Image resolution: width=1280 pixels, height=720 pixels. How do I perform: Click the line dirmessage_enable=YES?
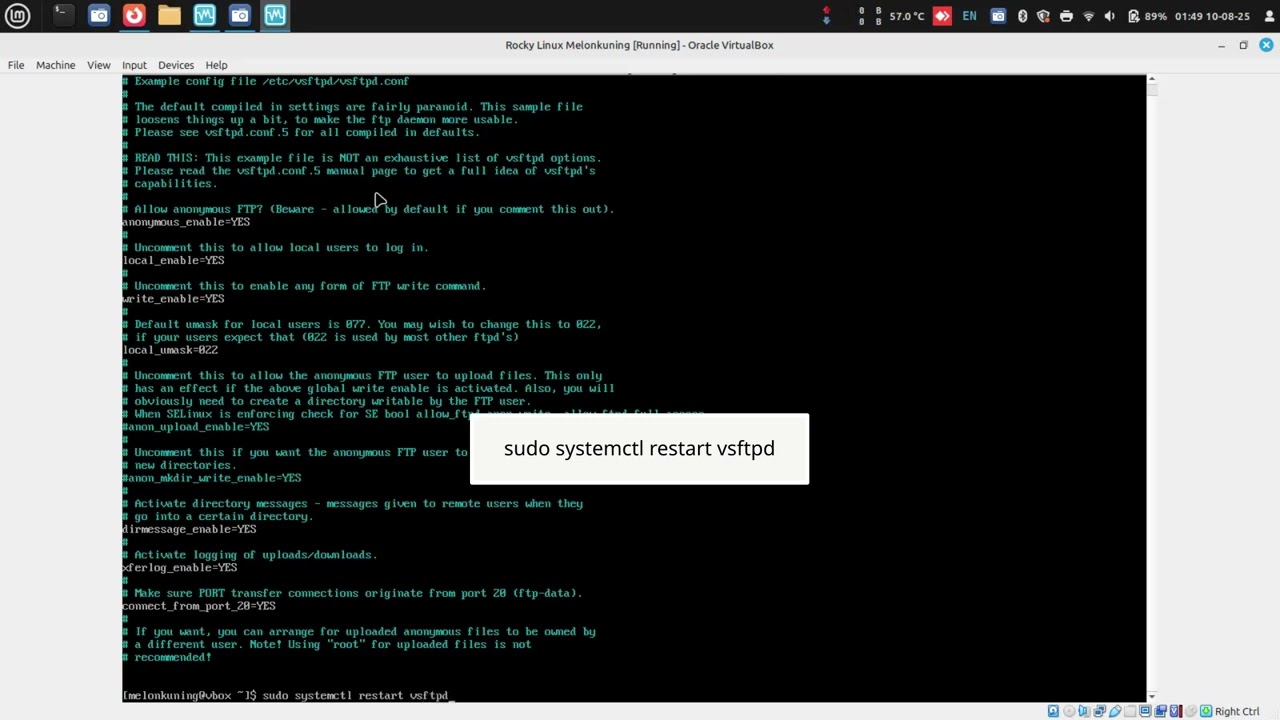[x=189, y=529]
